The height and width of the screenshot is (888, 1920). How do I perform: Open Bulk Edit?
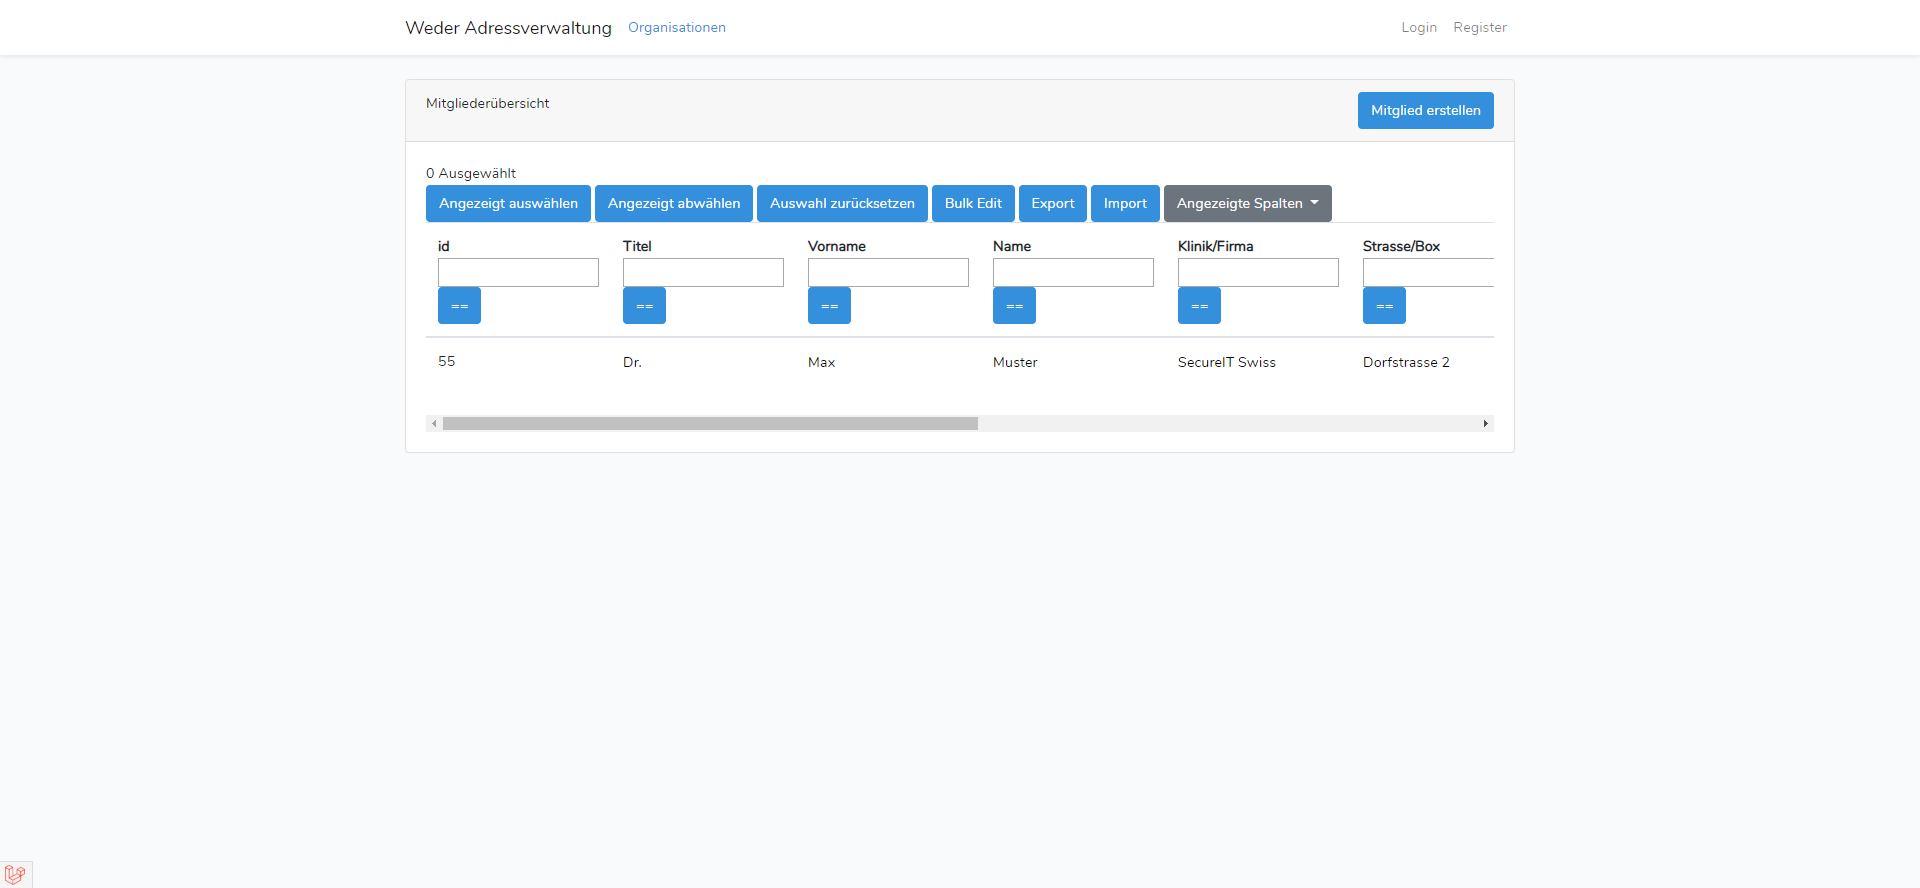tap(973, 204)
